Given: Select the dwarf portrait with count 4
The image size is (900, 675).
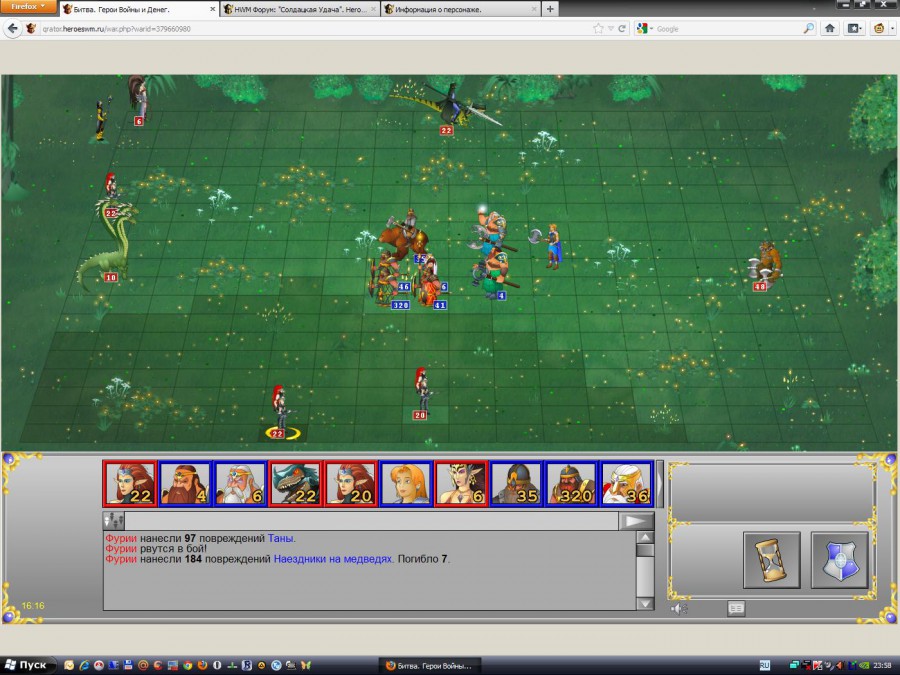Looking at the screenshot, I should click(x=185, y=483).
